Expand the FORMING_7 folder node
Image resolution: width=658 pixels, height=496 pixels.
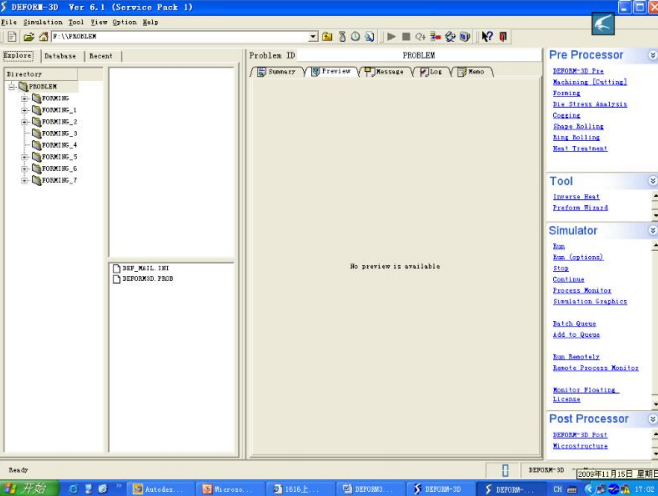tap(25, 180)
